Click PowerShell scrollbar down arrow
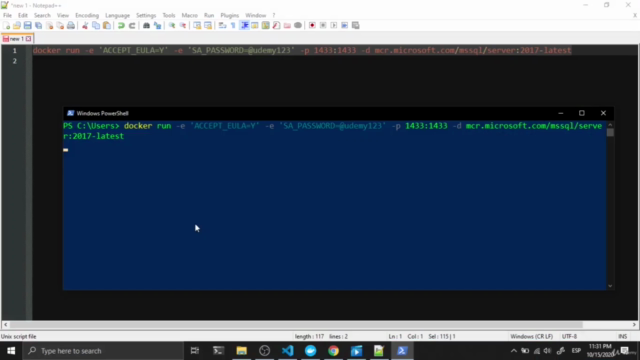 coord(610,286)
